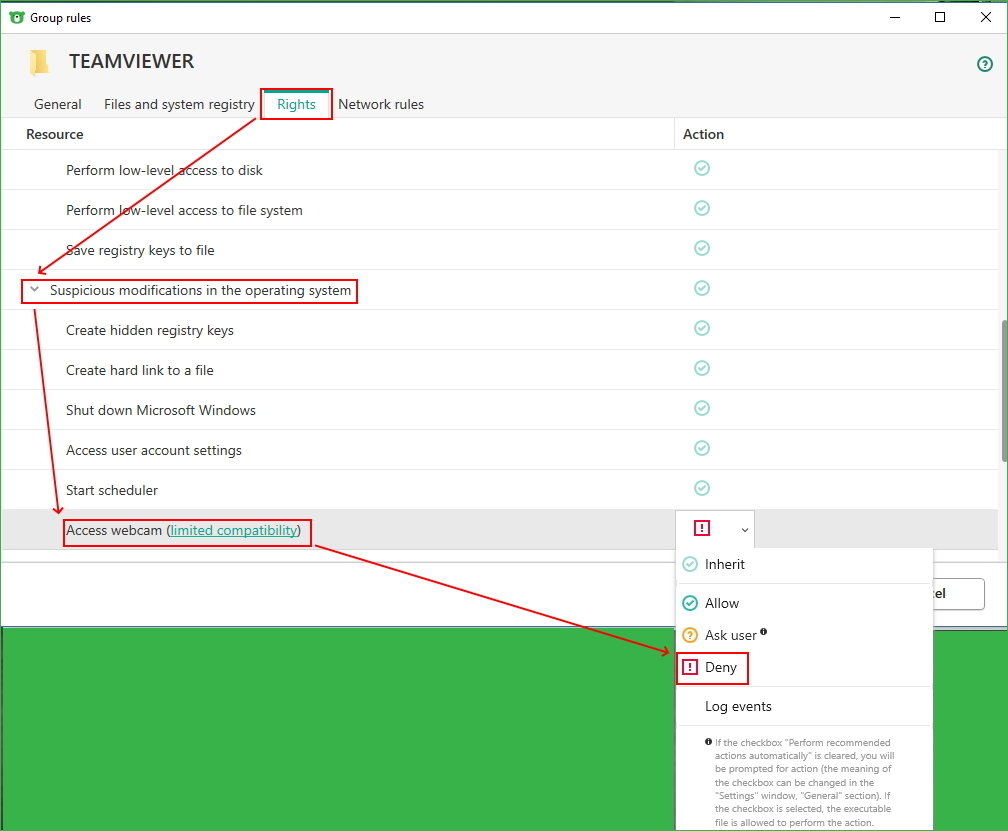Click action icon for low-level access to disk
Viewport: 1008px width, 831px height.
coord(701,168)
